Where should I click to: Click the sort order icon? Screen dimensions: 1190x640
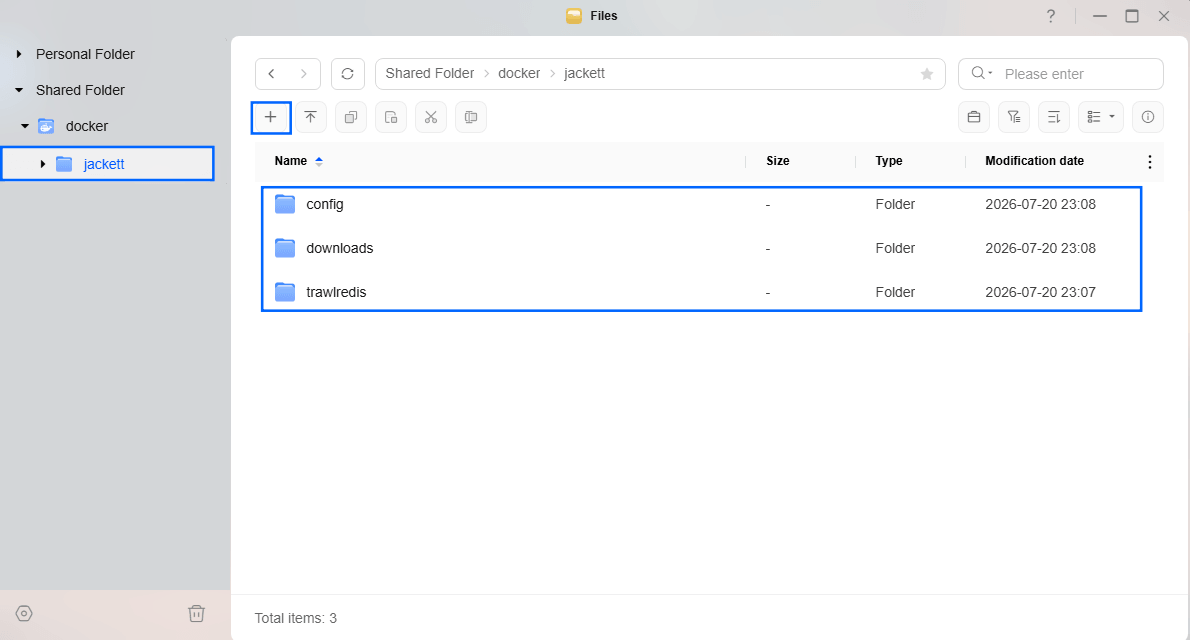coord(1054,117)
